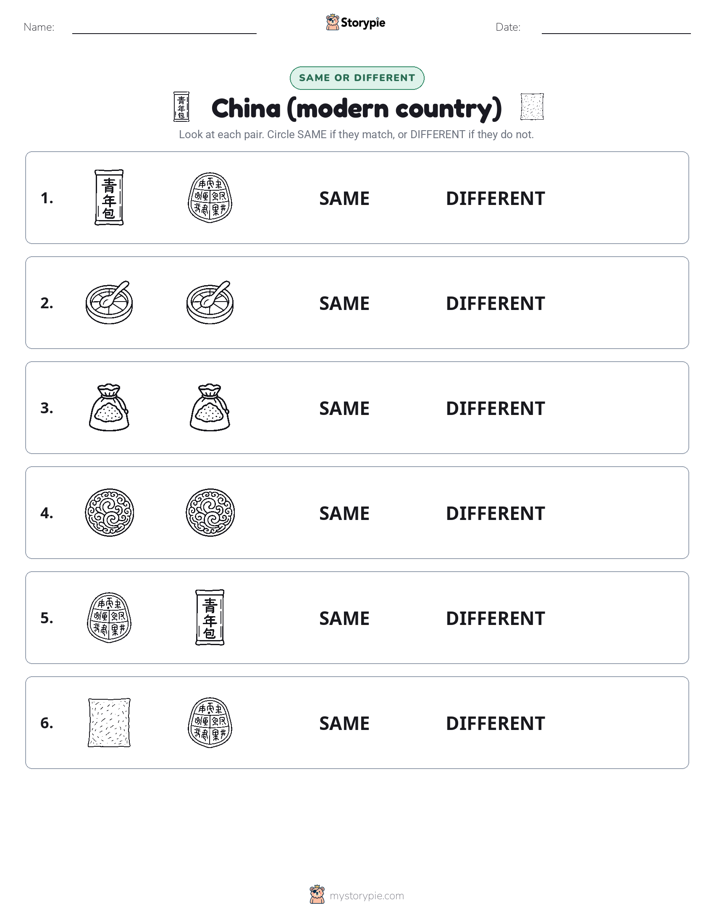Choose DIFFERENT for pair 3

coord(495,408)
